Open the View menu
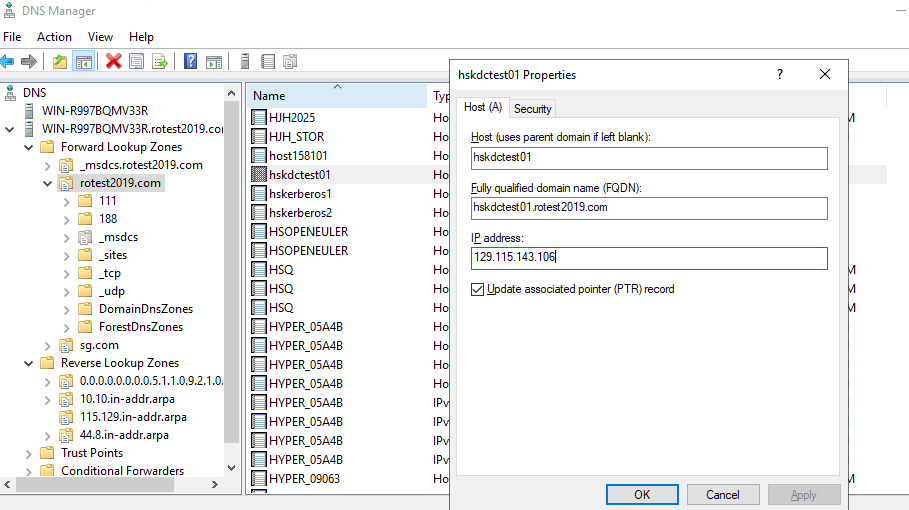The height and width of the screenshot is (510, 909). (100, 37)
